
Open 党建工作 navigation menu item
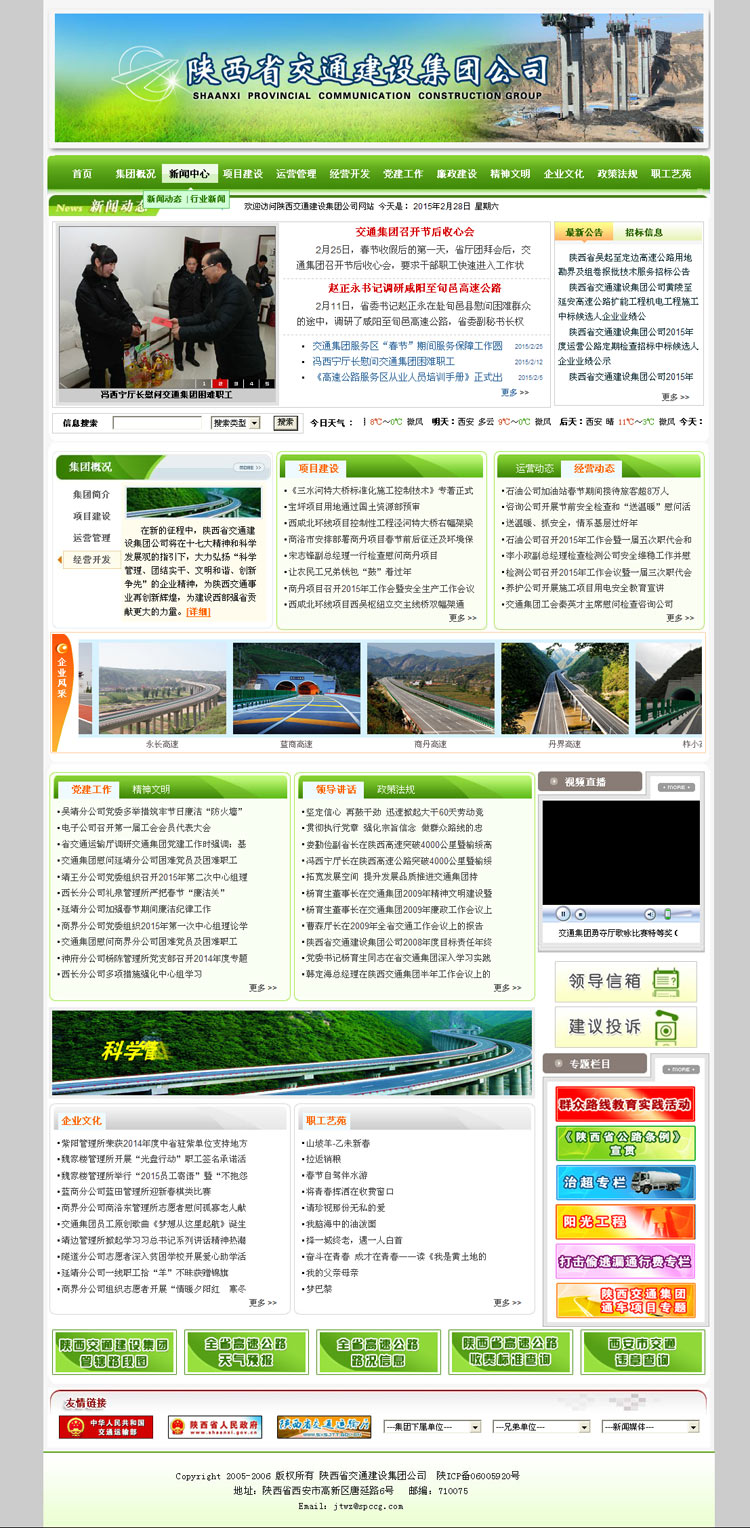403,174
